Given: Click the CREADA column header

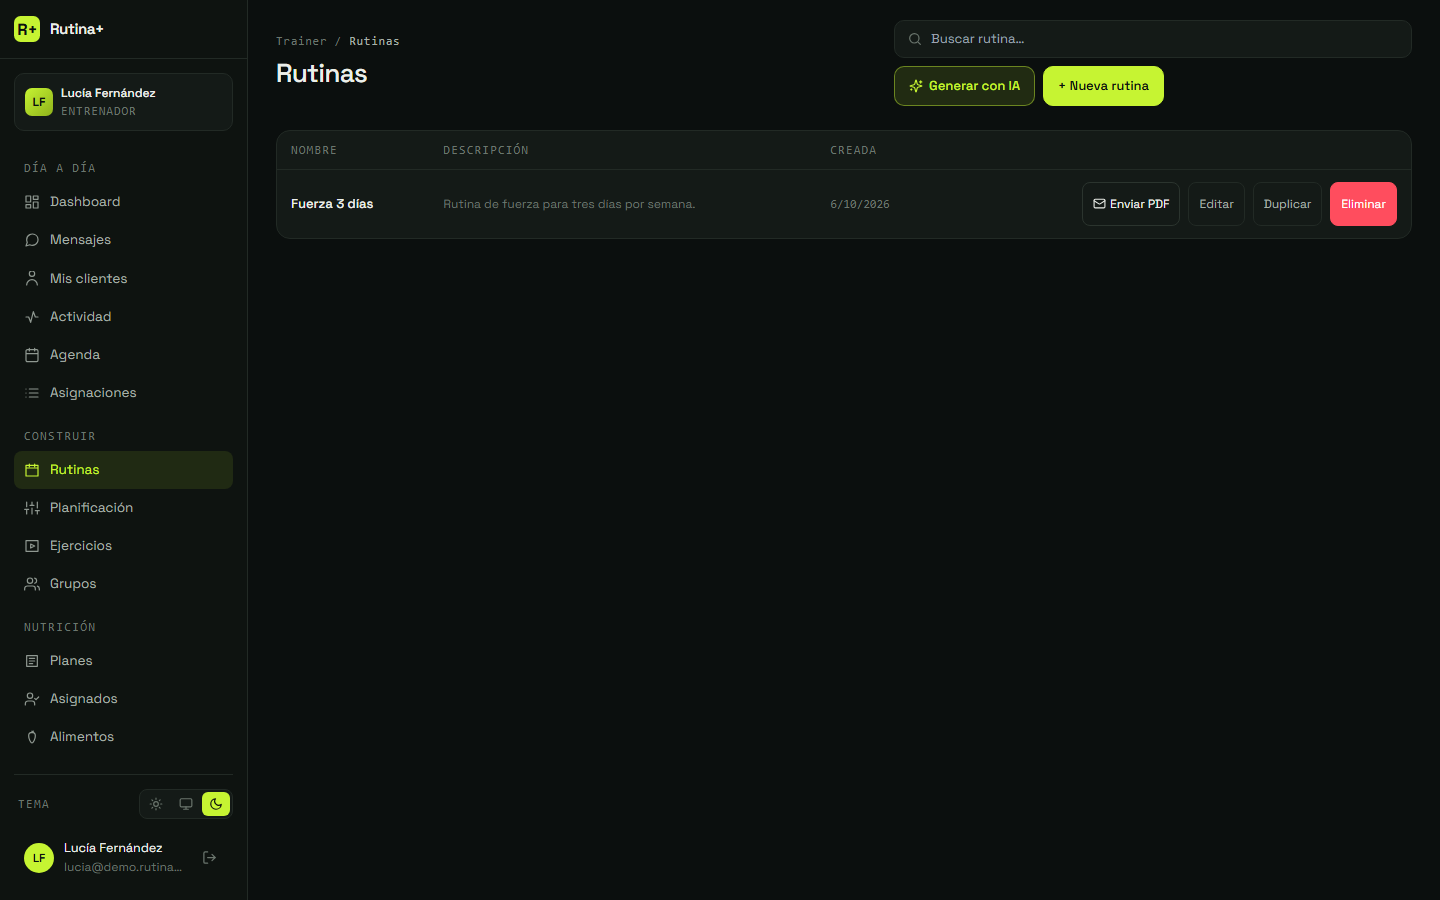Looking at the screenshot, I should [853, 150].
